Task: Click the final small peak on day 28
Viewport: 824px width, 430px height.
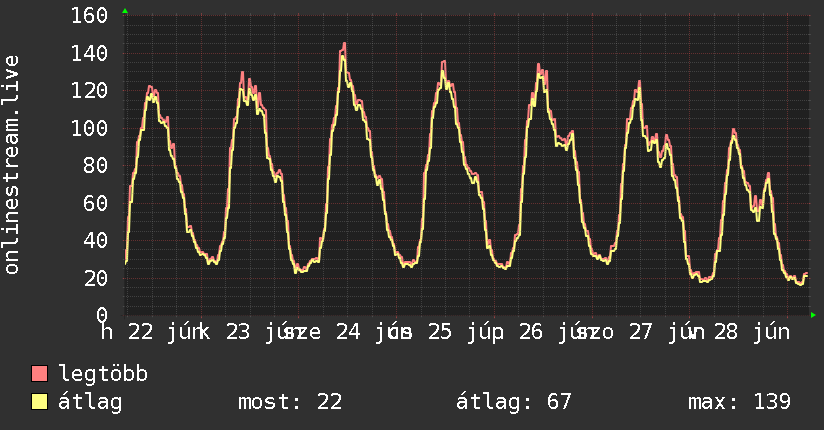Action: 768,175
